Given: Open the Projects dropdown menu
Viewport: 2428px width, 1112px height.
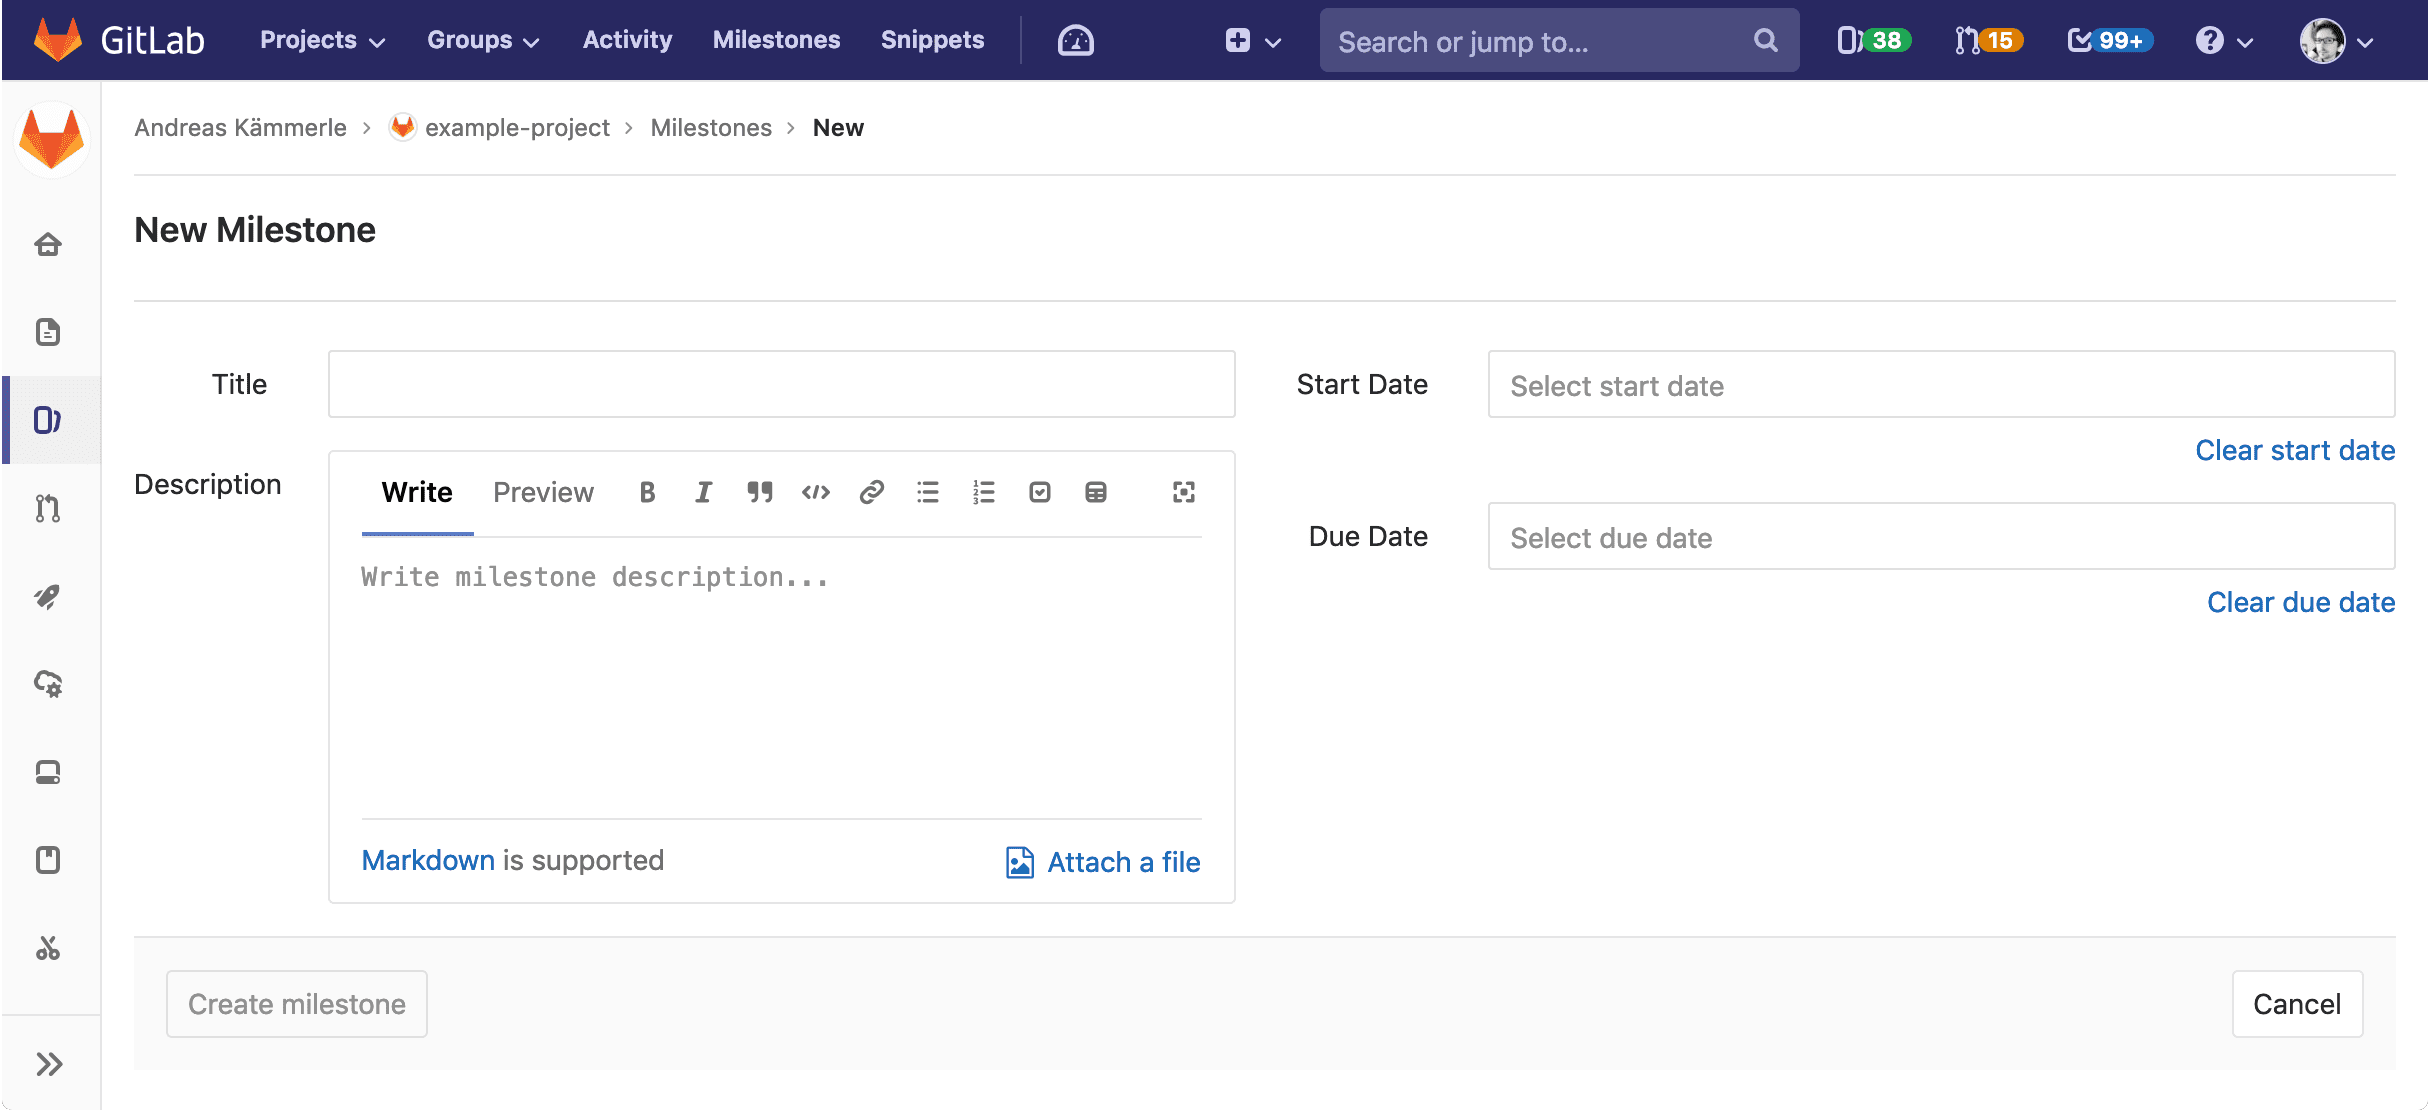Looking at the screenshot, I should pyautogui.click(x=319, y=40).
